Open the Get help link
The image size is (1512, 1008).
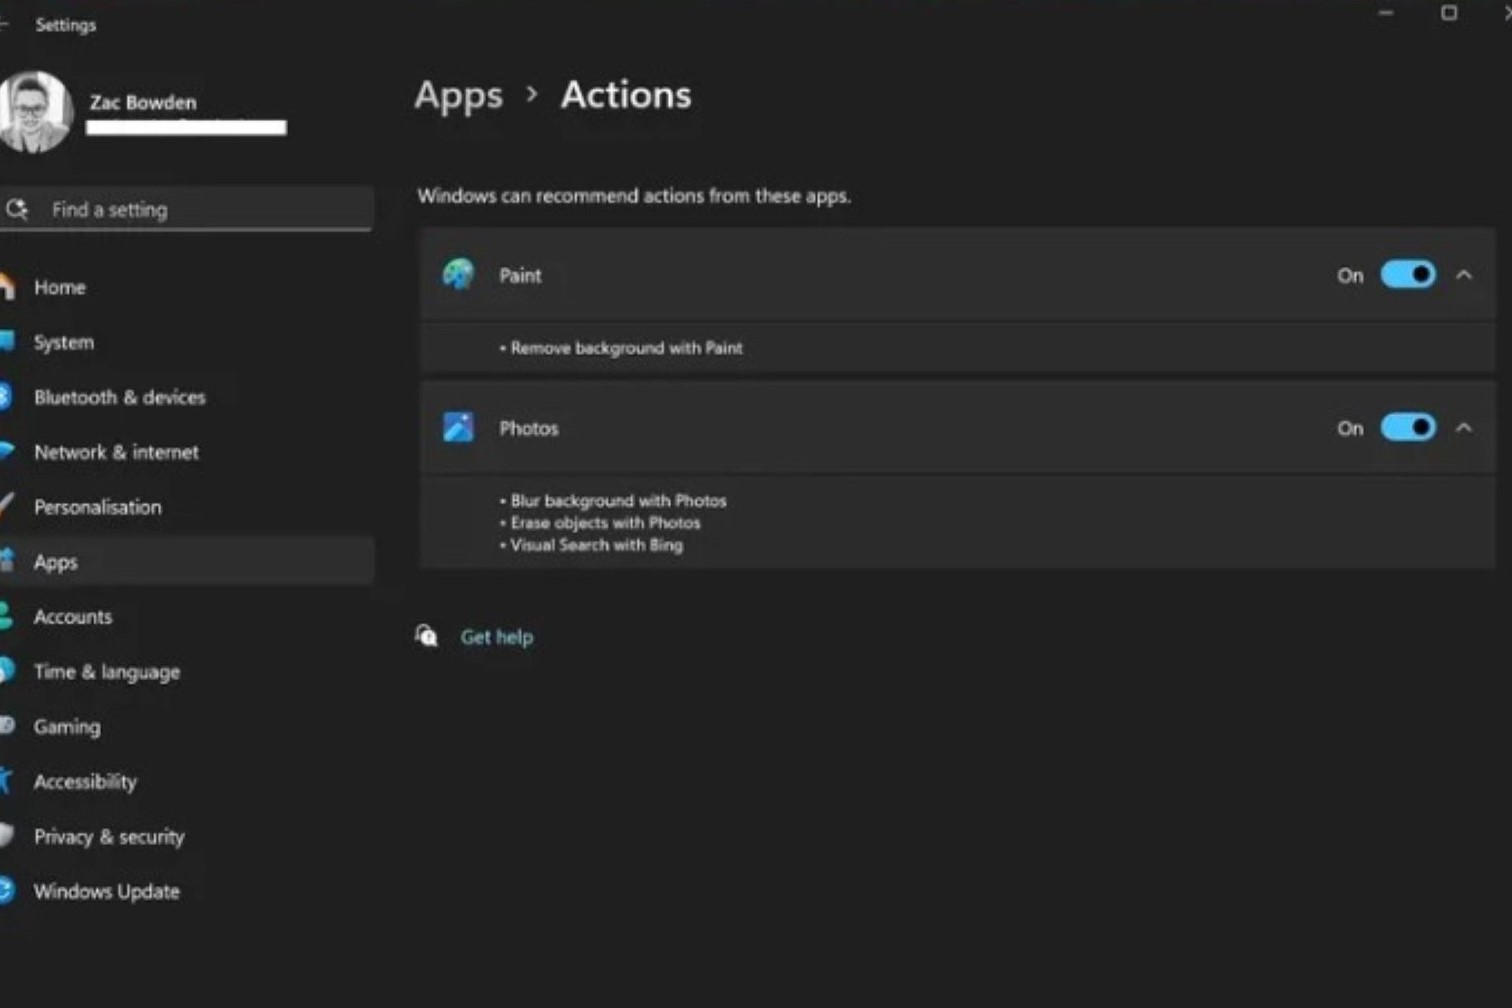[497, 637]
